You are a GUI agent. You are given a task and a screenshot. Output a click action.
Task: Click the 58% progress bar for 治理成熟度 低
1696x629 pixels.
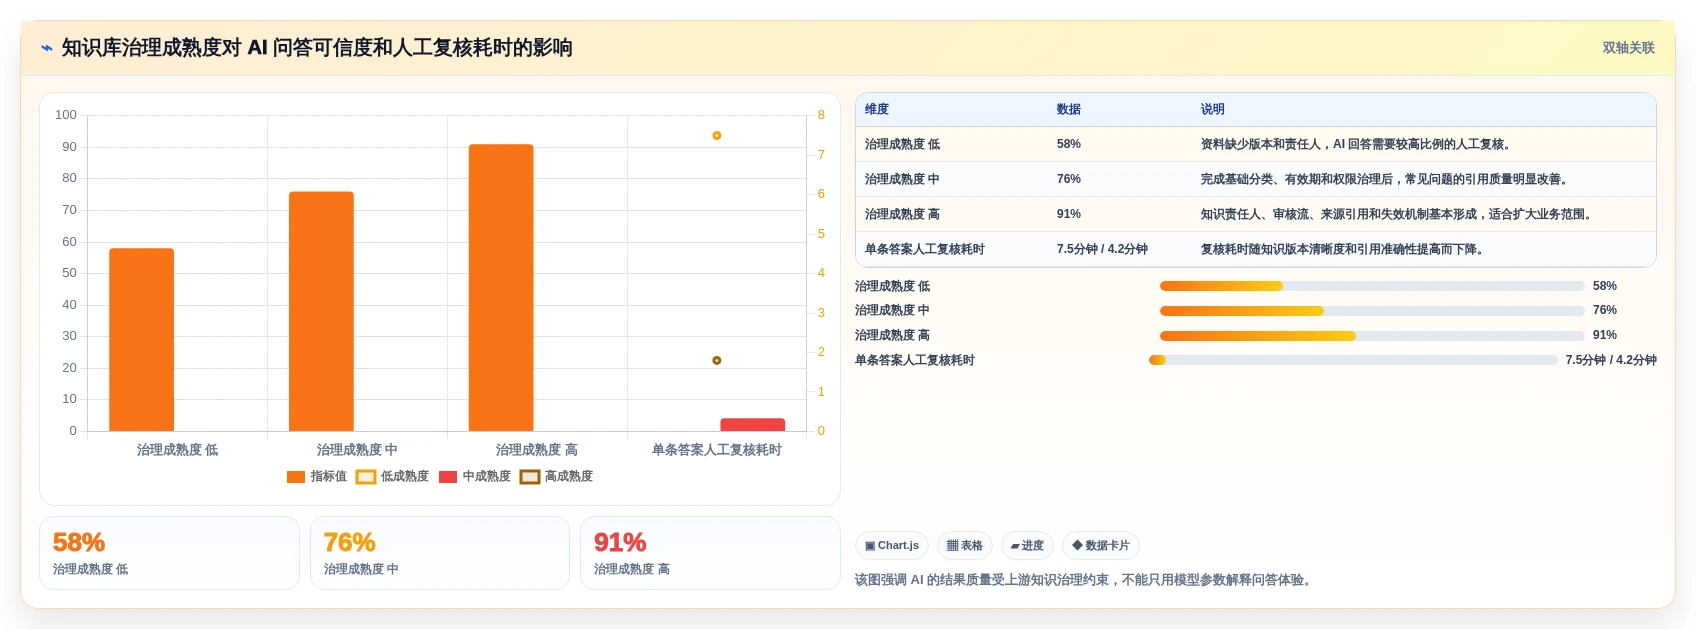pos(1372,286)
